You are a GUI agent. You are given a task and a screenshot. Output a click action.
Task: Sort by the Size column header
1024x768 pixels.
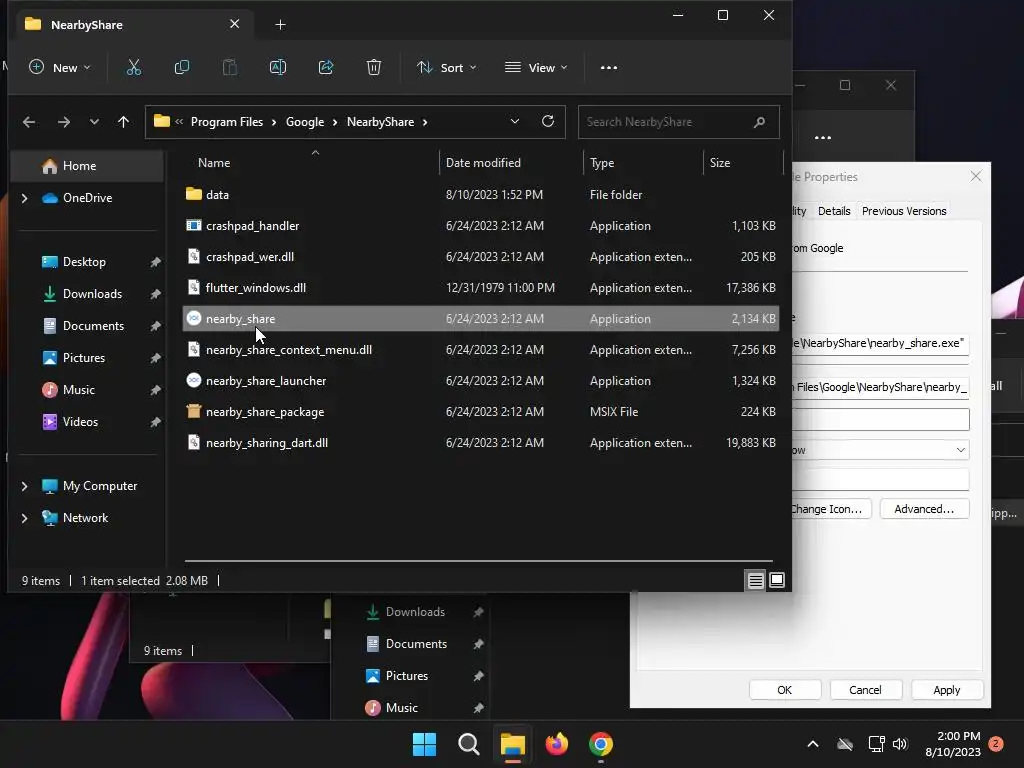(x=720, y=163)
